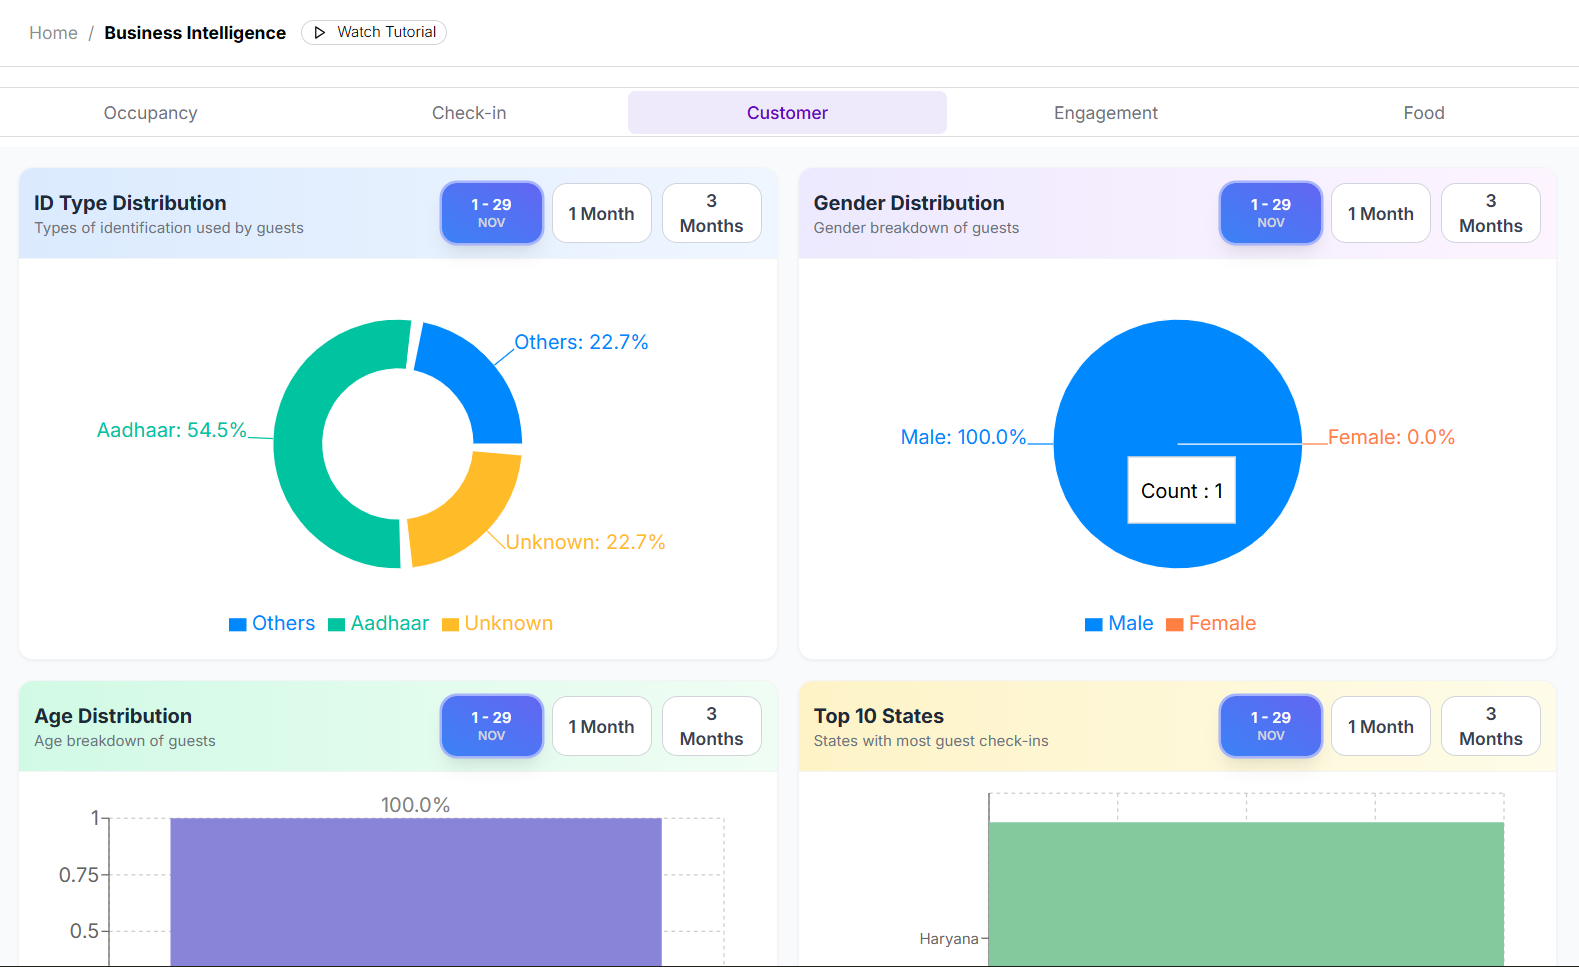Choose 3 Months for Age Distribution
Screen dimensions: 1579x967
pyautogui.click(x=711, y=726)
